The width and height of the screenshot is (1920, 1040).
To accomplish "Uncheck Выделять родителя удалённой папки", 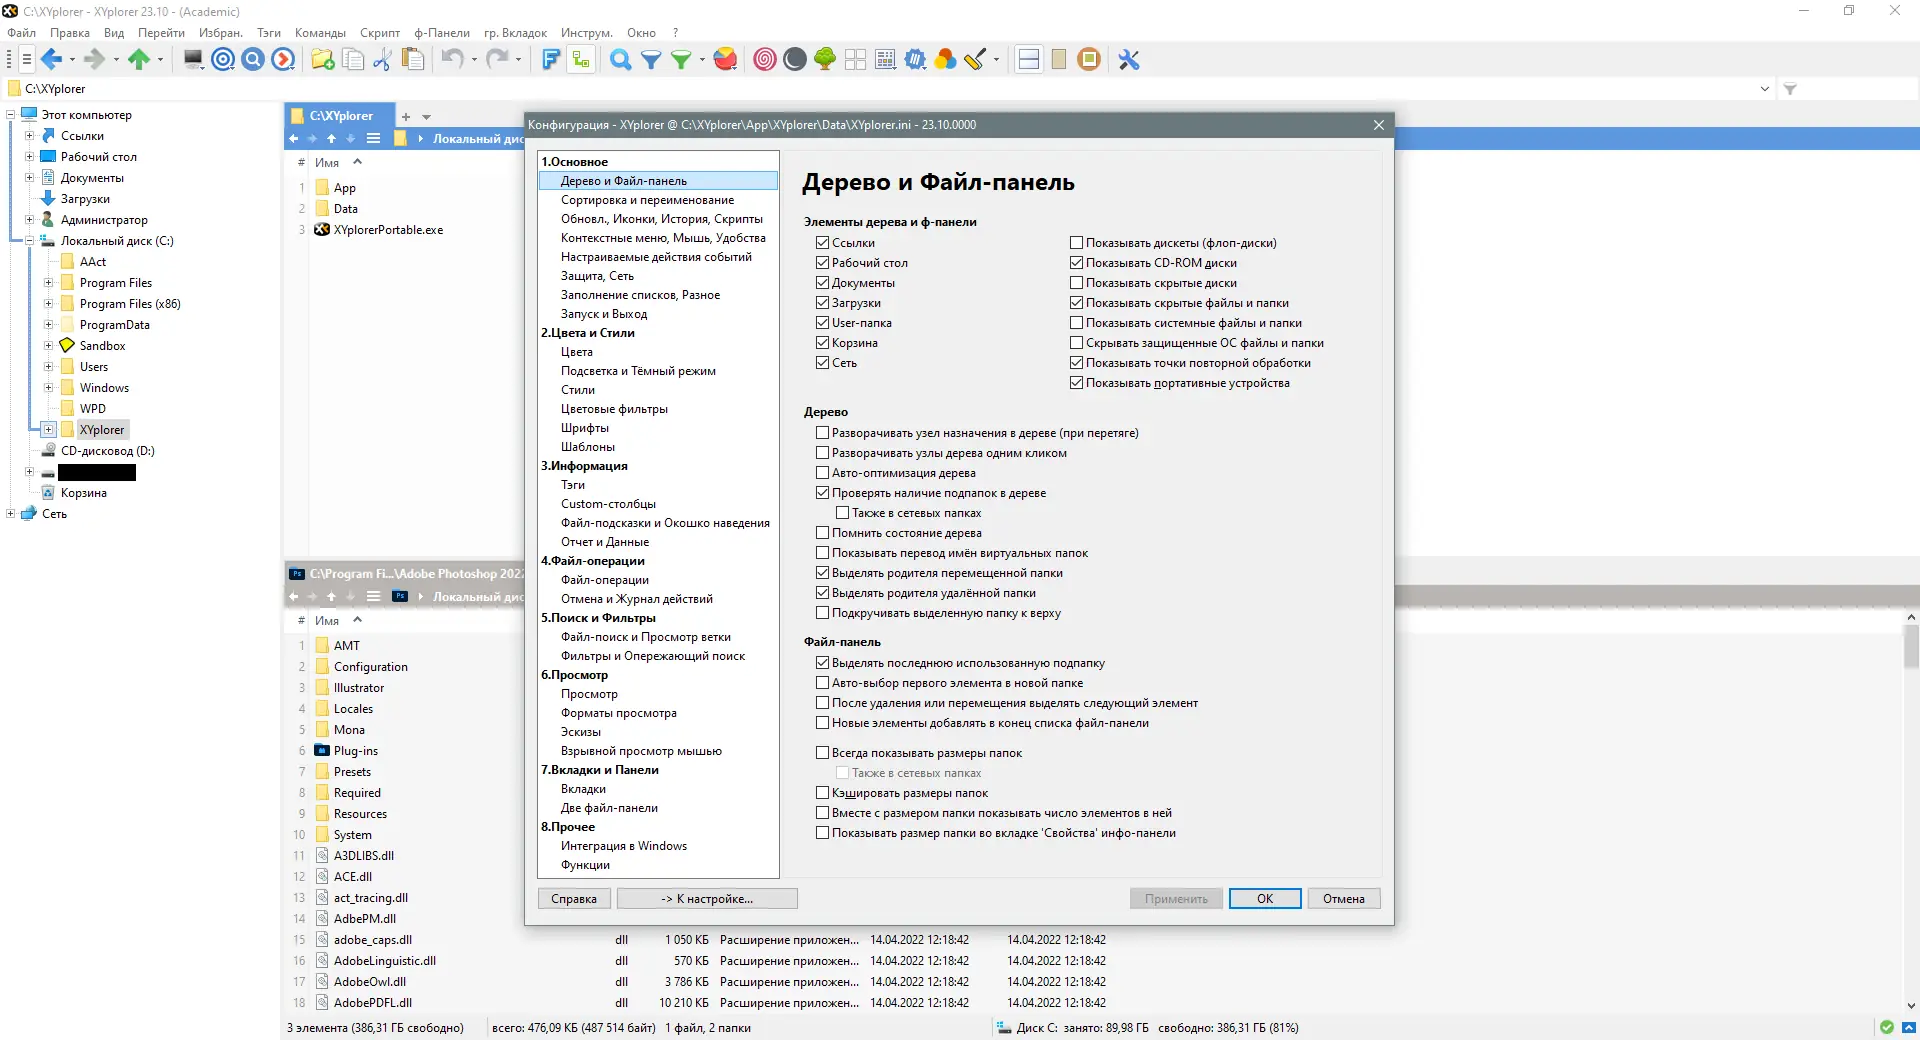I will pos(822,593).
